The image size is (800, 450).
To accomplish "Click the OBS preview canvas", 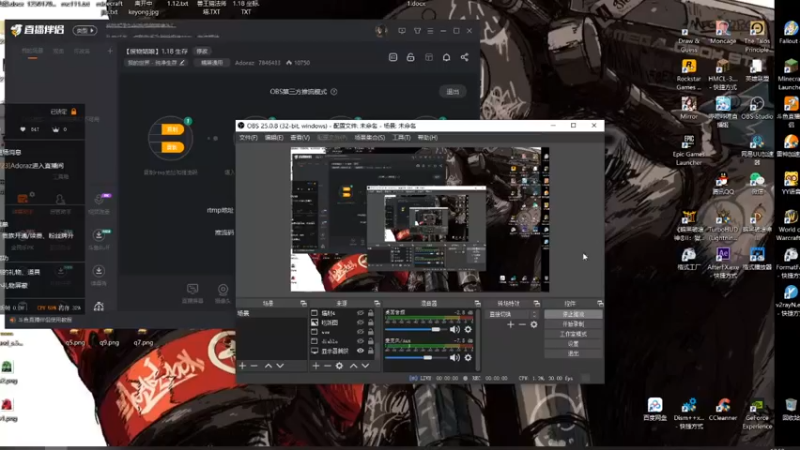I will click(x=419, y=219).
